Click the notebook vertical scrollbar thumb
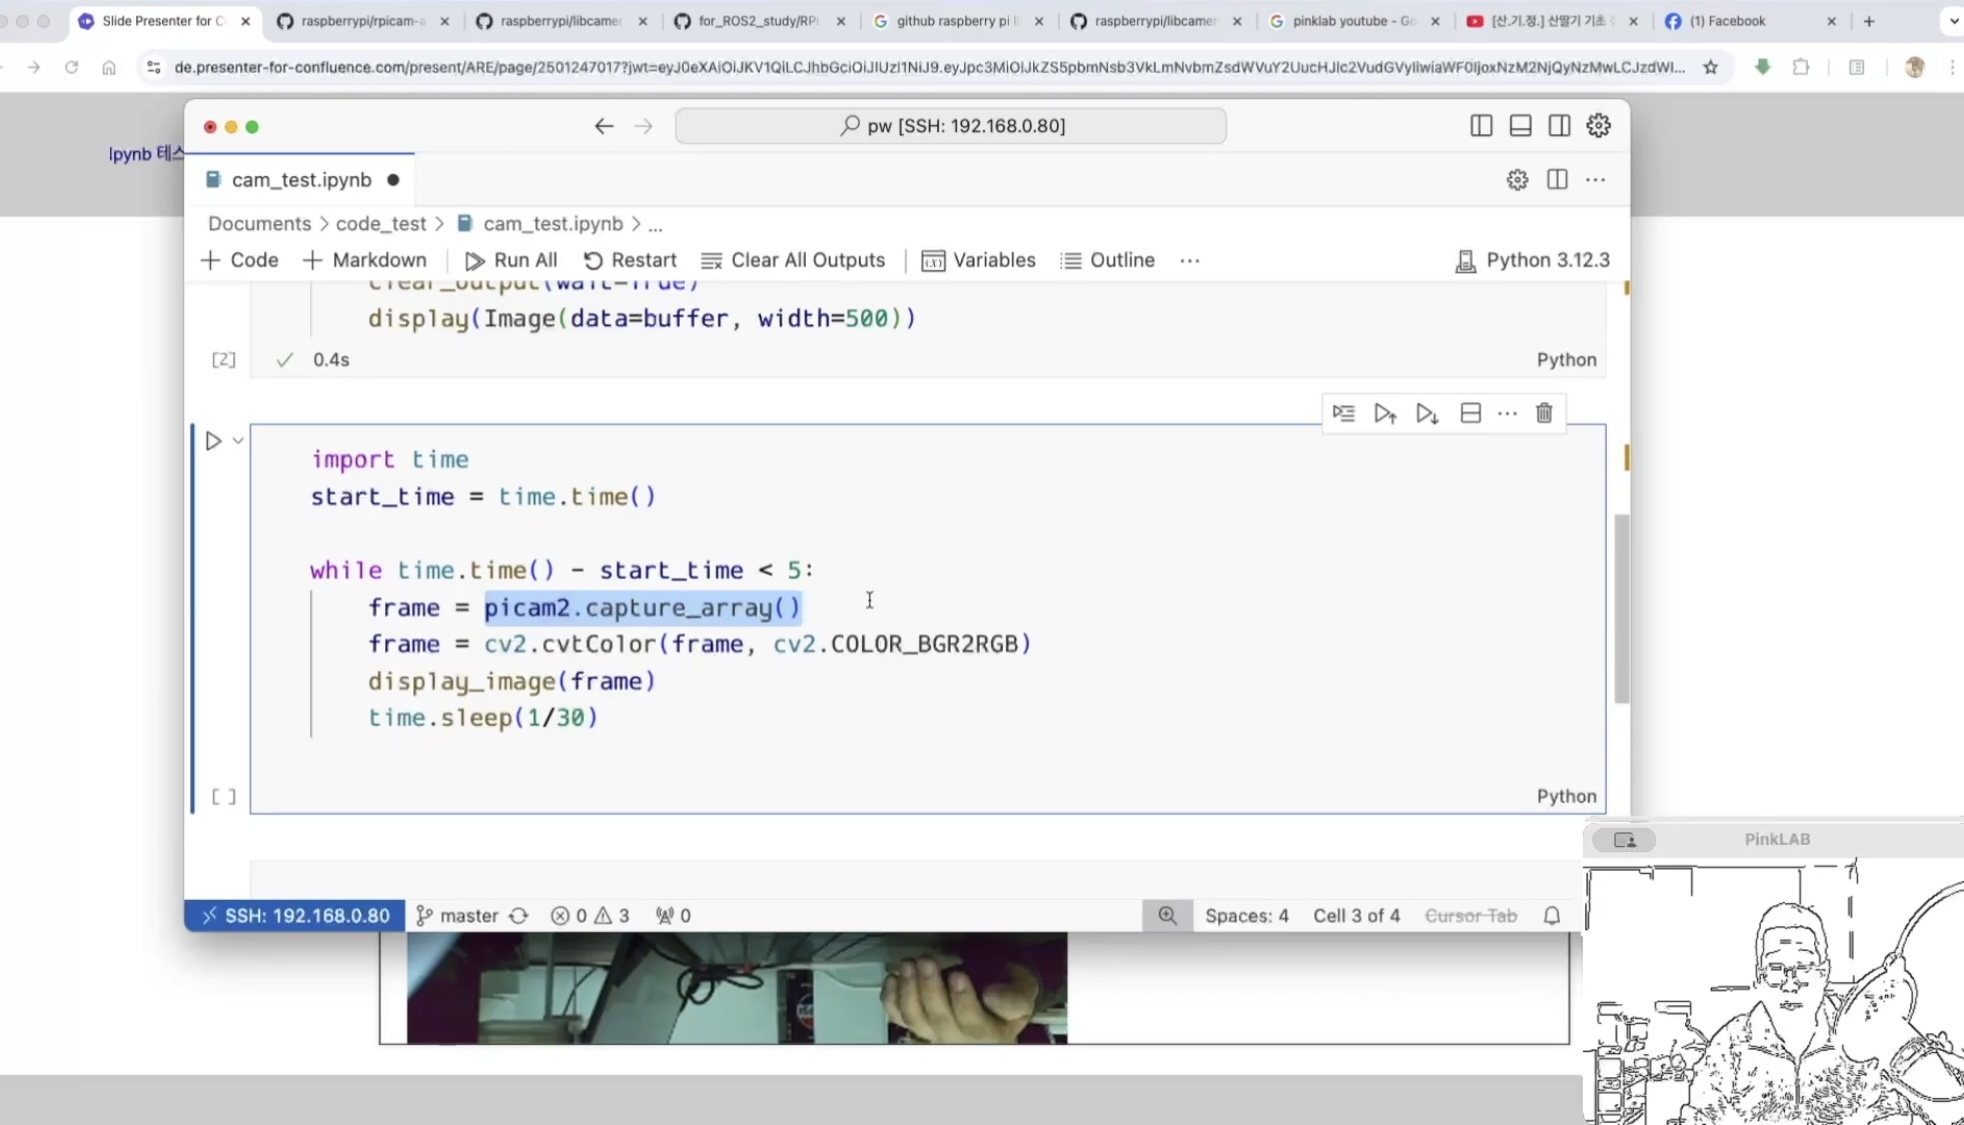 click(1621, 608)
